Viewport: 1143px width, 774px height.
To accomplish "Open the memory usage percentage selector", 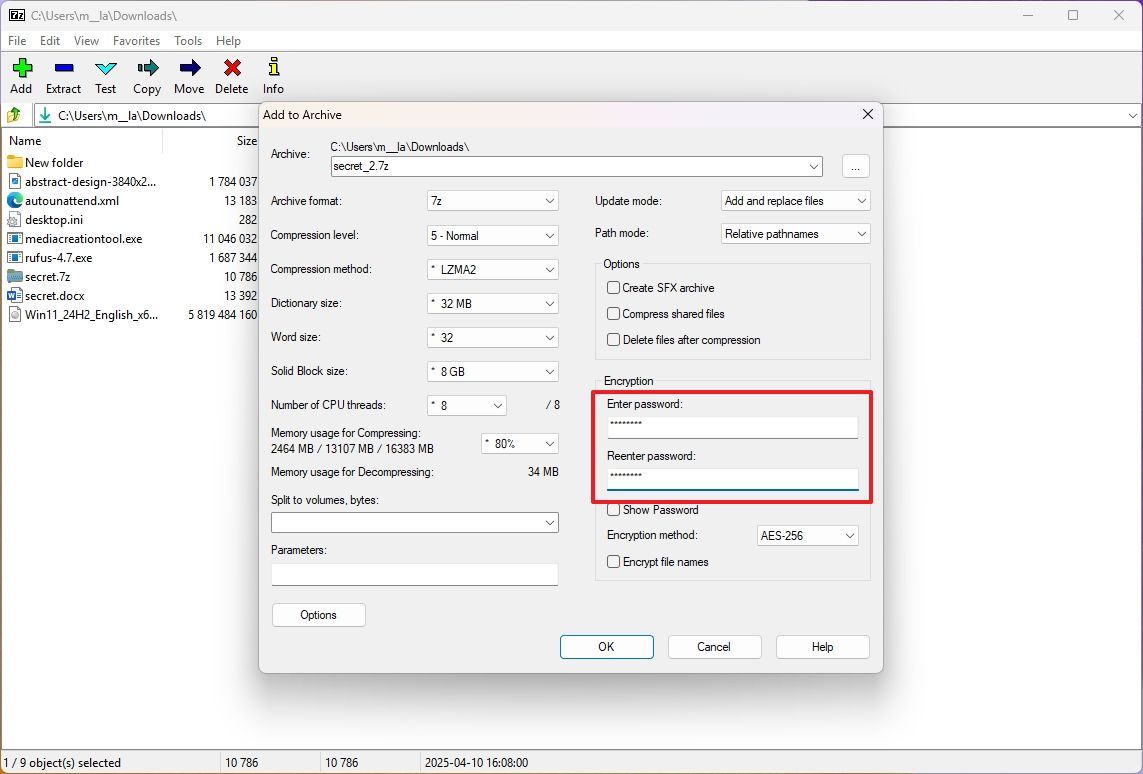I will point(519,443).
